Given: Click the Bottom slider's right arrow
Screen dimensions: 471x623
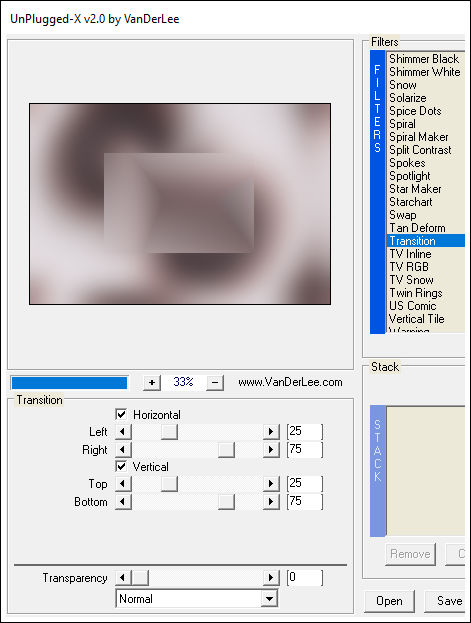Looking at the screenshot, I should tap(271, 502).
